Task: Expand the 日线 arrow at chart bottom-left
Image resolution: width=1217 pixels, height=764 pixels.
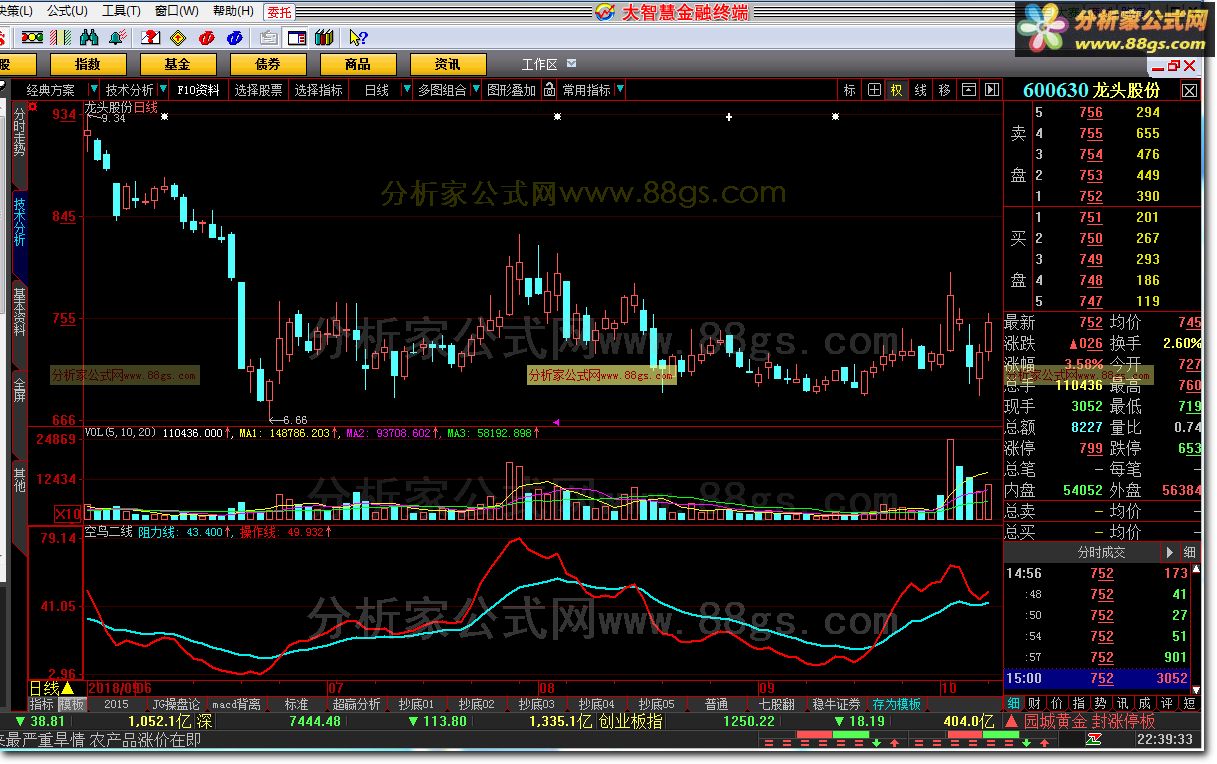Action: pos(67,688)
